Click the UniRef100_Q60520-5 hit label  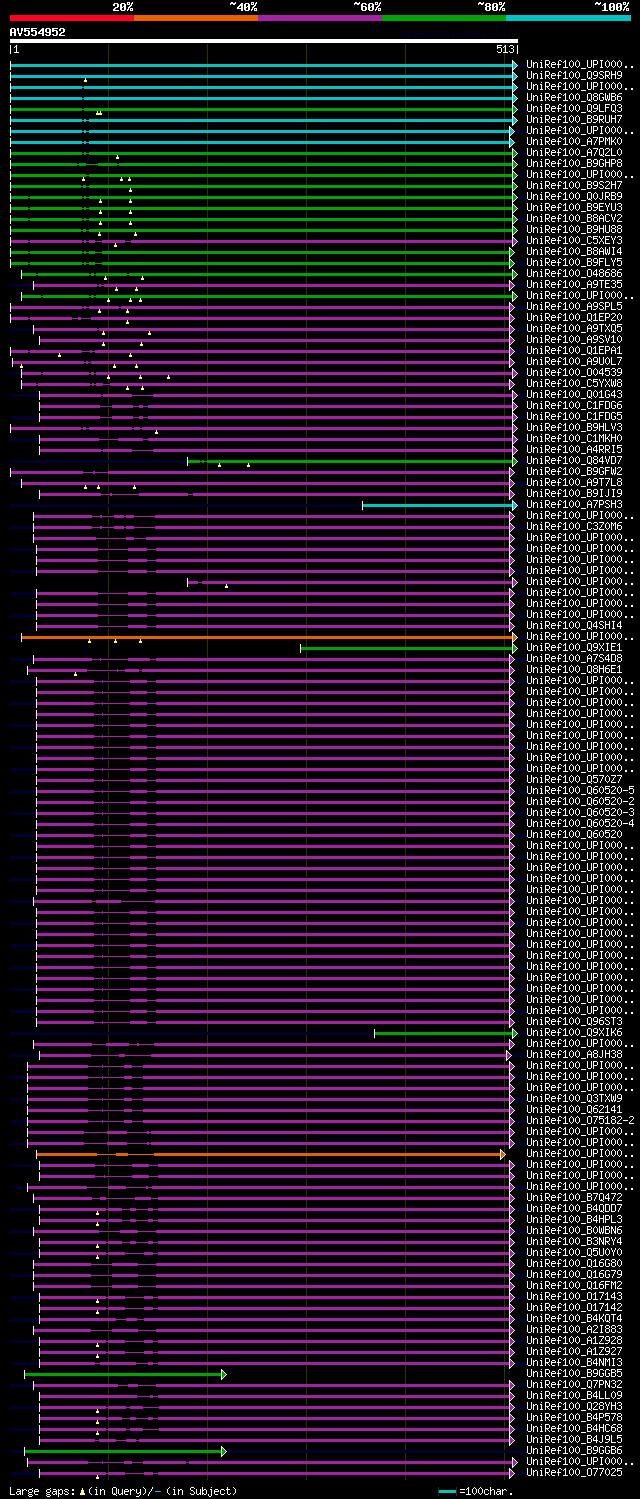pos(580,790)
